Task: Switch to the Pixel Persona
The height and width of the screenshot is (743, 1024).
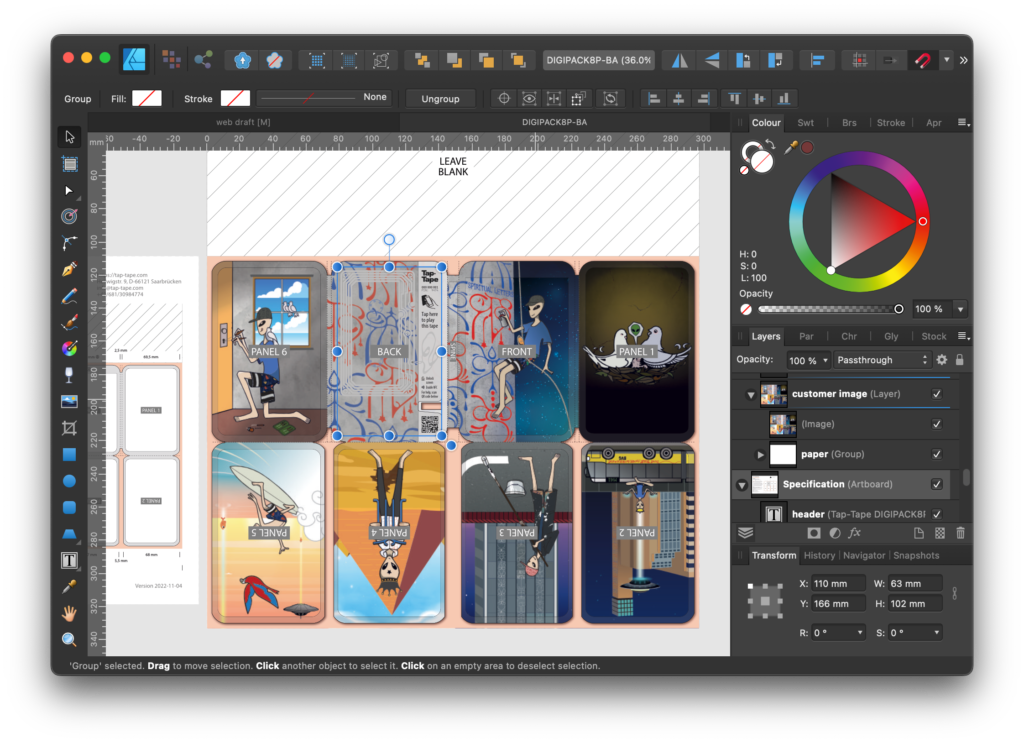Action: click(171, 60)
